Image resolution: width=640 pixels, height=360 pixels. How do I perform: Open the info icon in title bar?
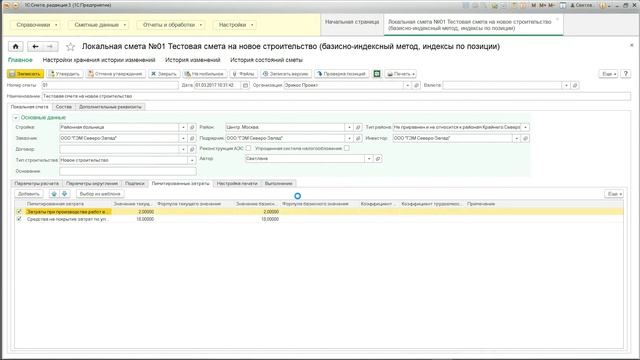[x=602, y=5]
